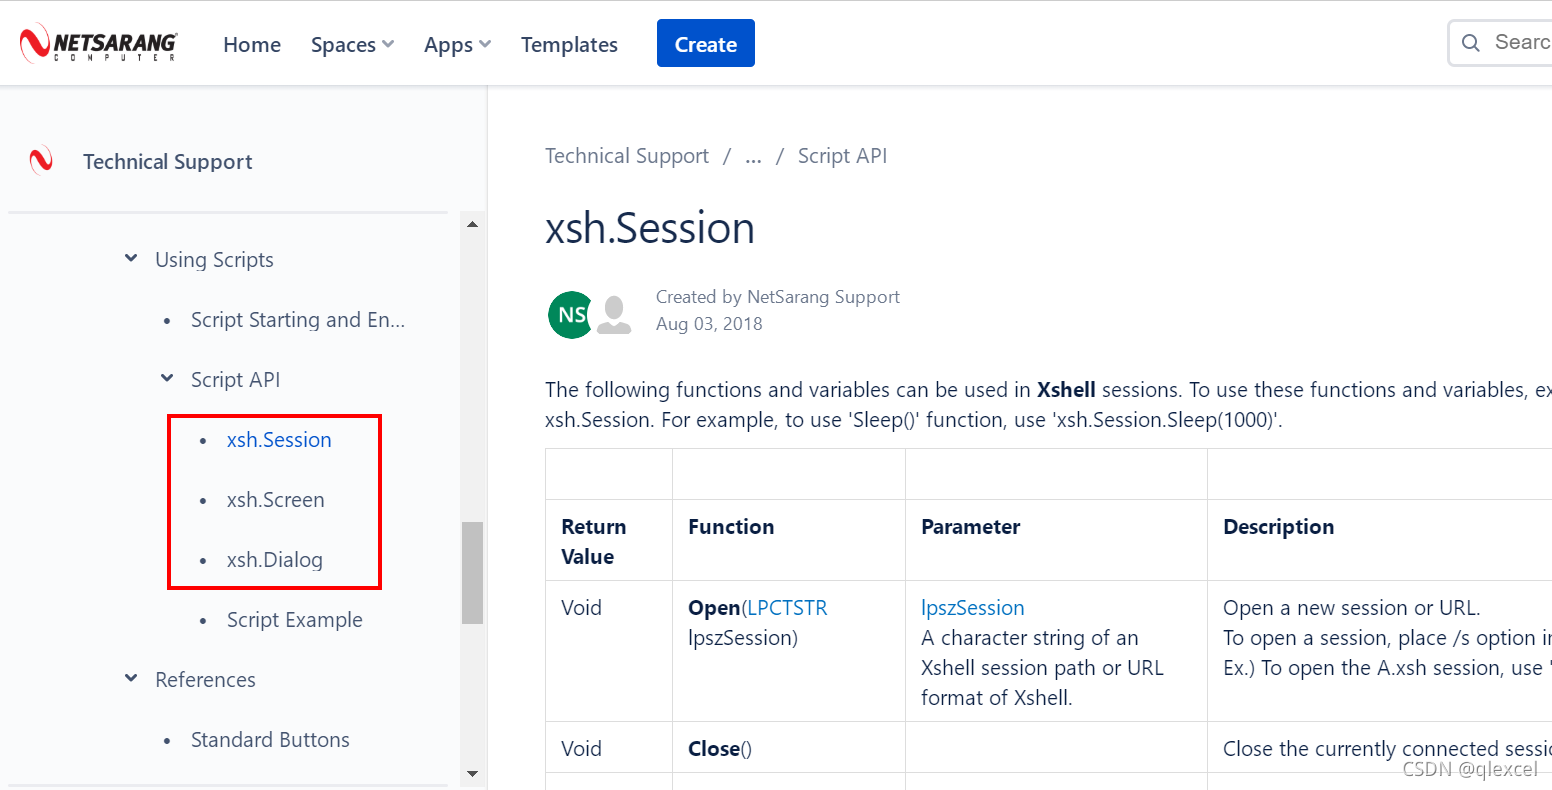Click the lpszSession parameter link

point(973,608)
